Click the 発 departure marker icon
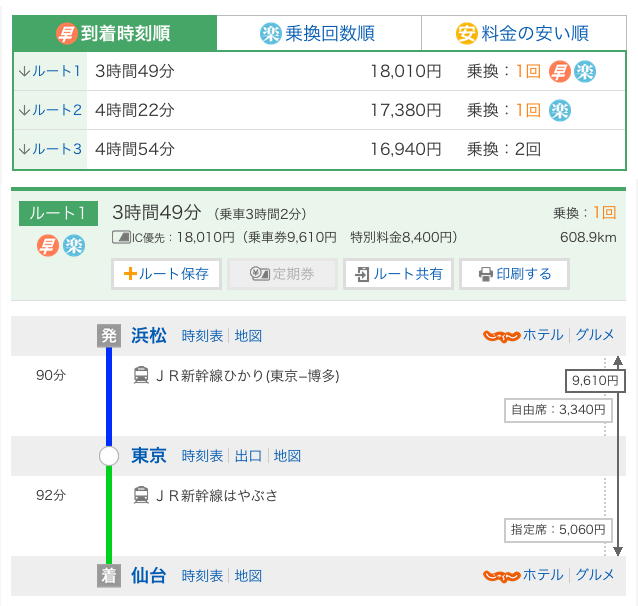Viewport: 638px width, 606px height. pyautogui.click(x=108, y=335)
